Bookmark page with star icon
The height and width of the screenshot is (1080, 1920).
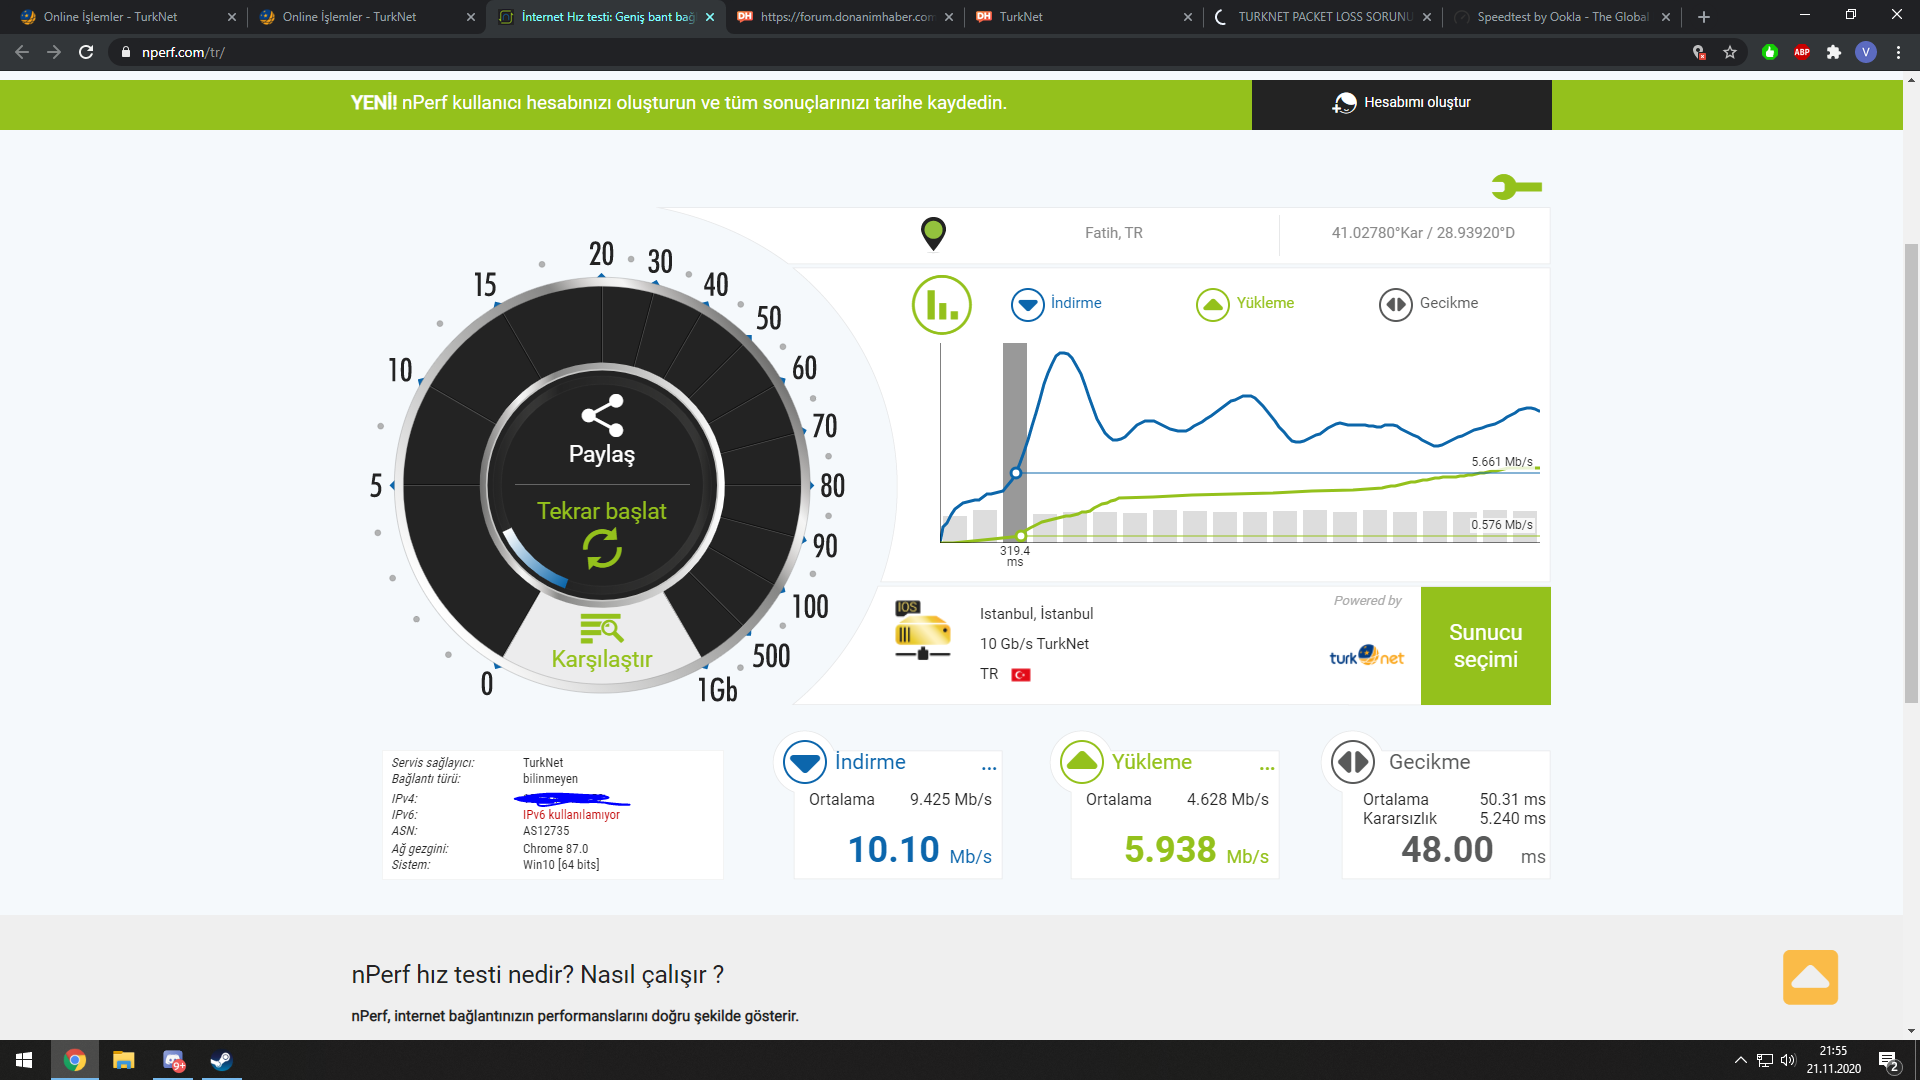(x=1730, y=52)
